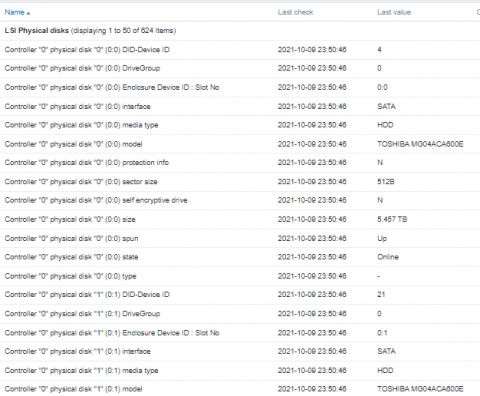Select disk "0" (0:0) state item
The width and height of the screenshot is (480, 396).
71,257
